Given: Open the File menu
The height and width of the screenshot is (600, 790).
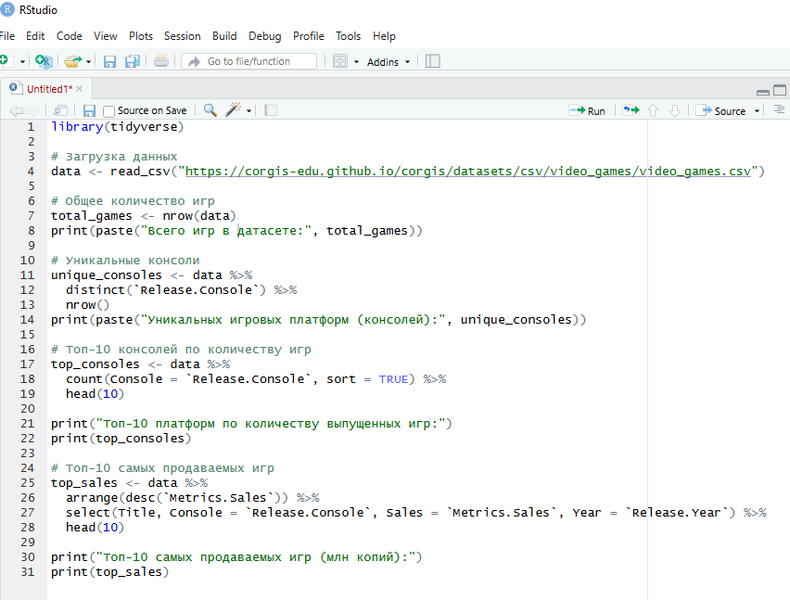Looking at the screenshot, I should [x=7, y=36].
